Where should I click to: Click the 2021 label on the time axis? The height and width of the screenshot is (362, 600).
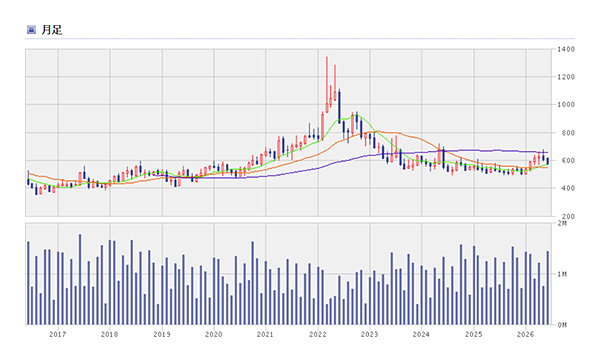265,334
